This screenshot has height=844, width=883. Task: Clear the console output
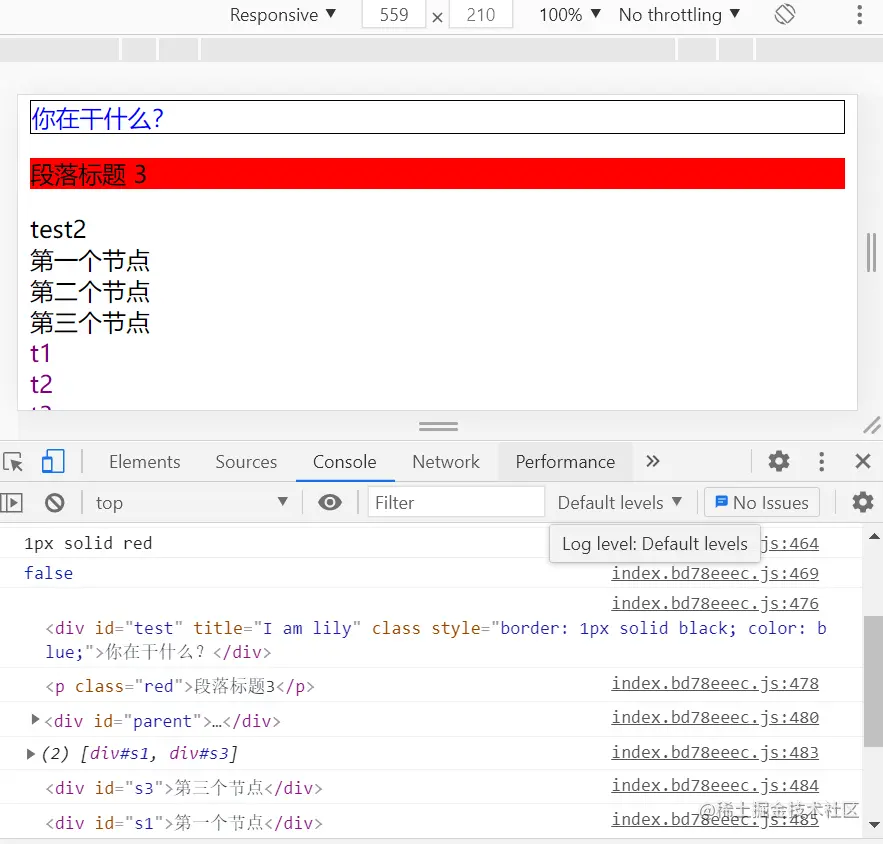[55, 502]
